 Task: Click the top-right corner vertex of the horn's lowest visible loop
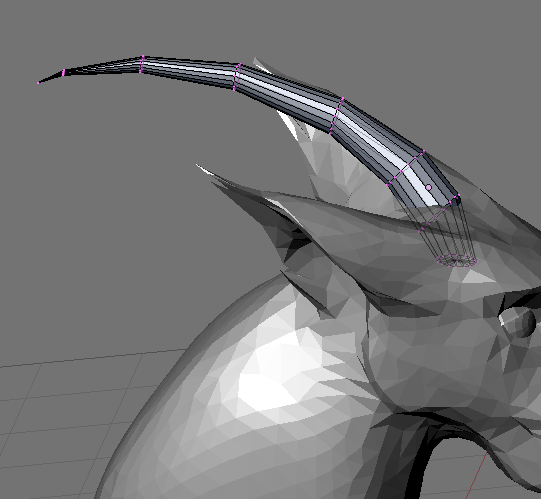(x=459, y=196)
